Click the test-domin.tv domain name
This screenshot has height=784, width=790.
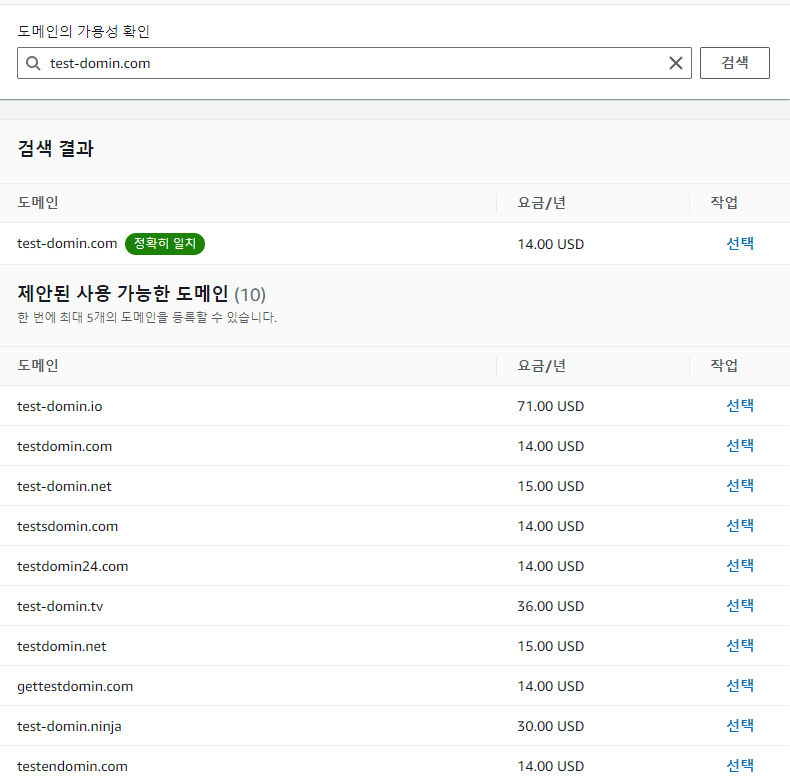tap(60, 606)
